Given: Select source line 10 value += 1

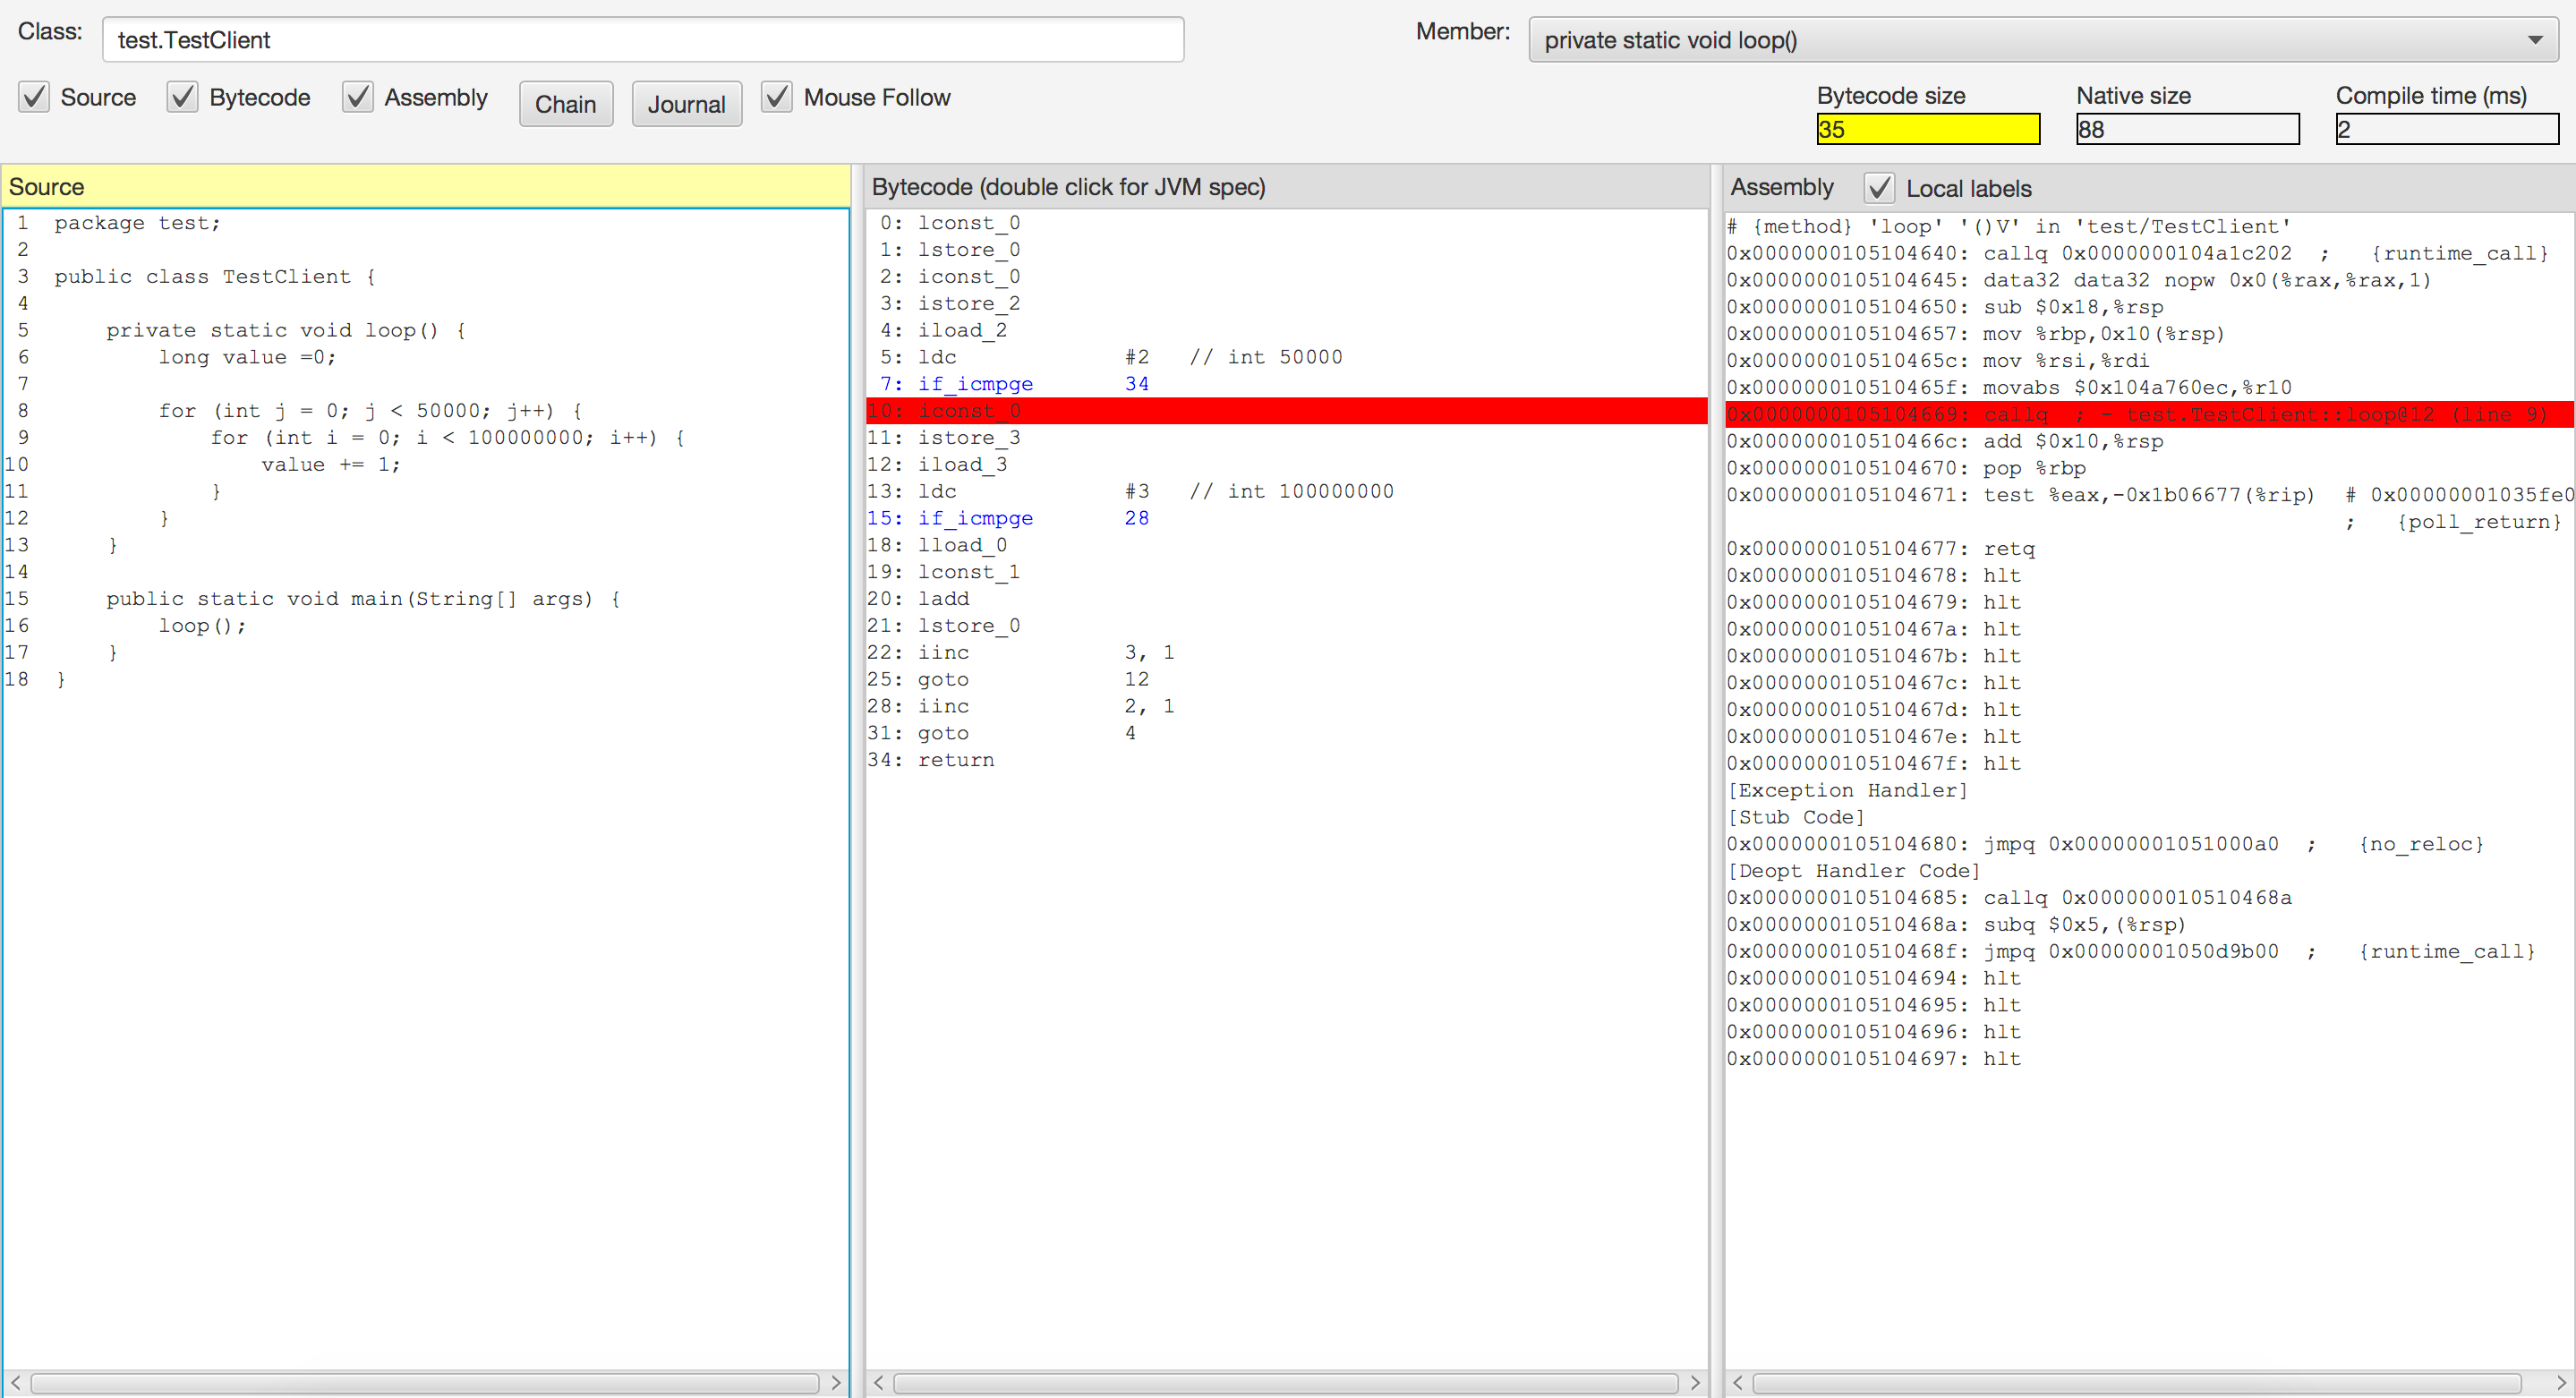Looking at the screenshot, I should [330, 465].
